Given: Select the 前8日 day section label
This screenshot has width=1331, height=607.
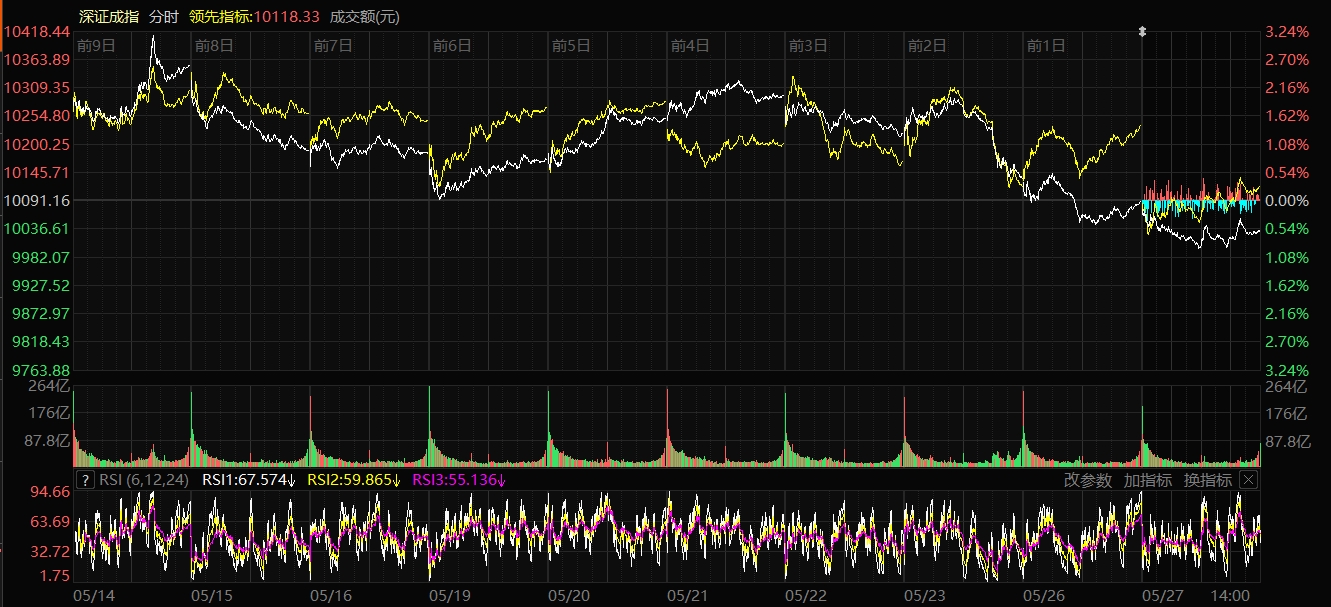Looking at the screenshot, I should pyautogui.click(x=214, y=45).
